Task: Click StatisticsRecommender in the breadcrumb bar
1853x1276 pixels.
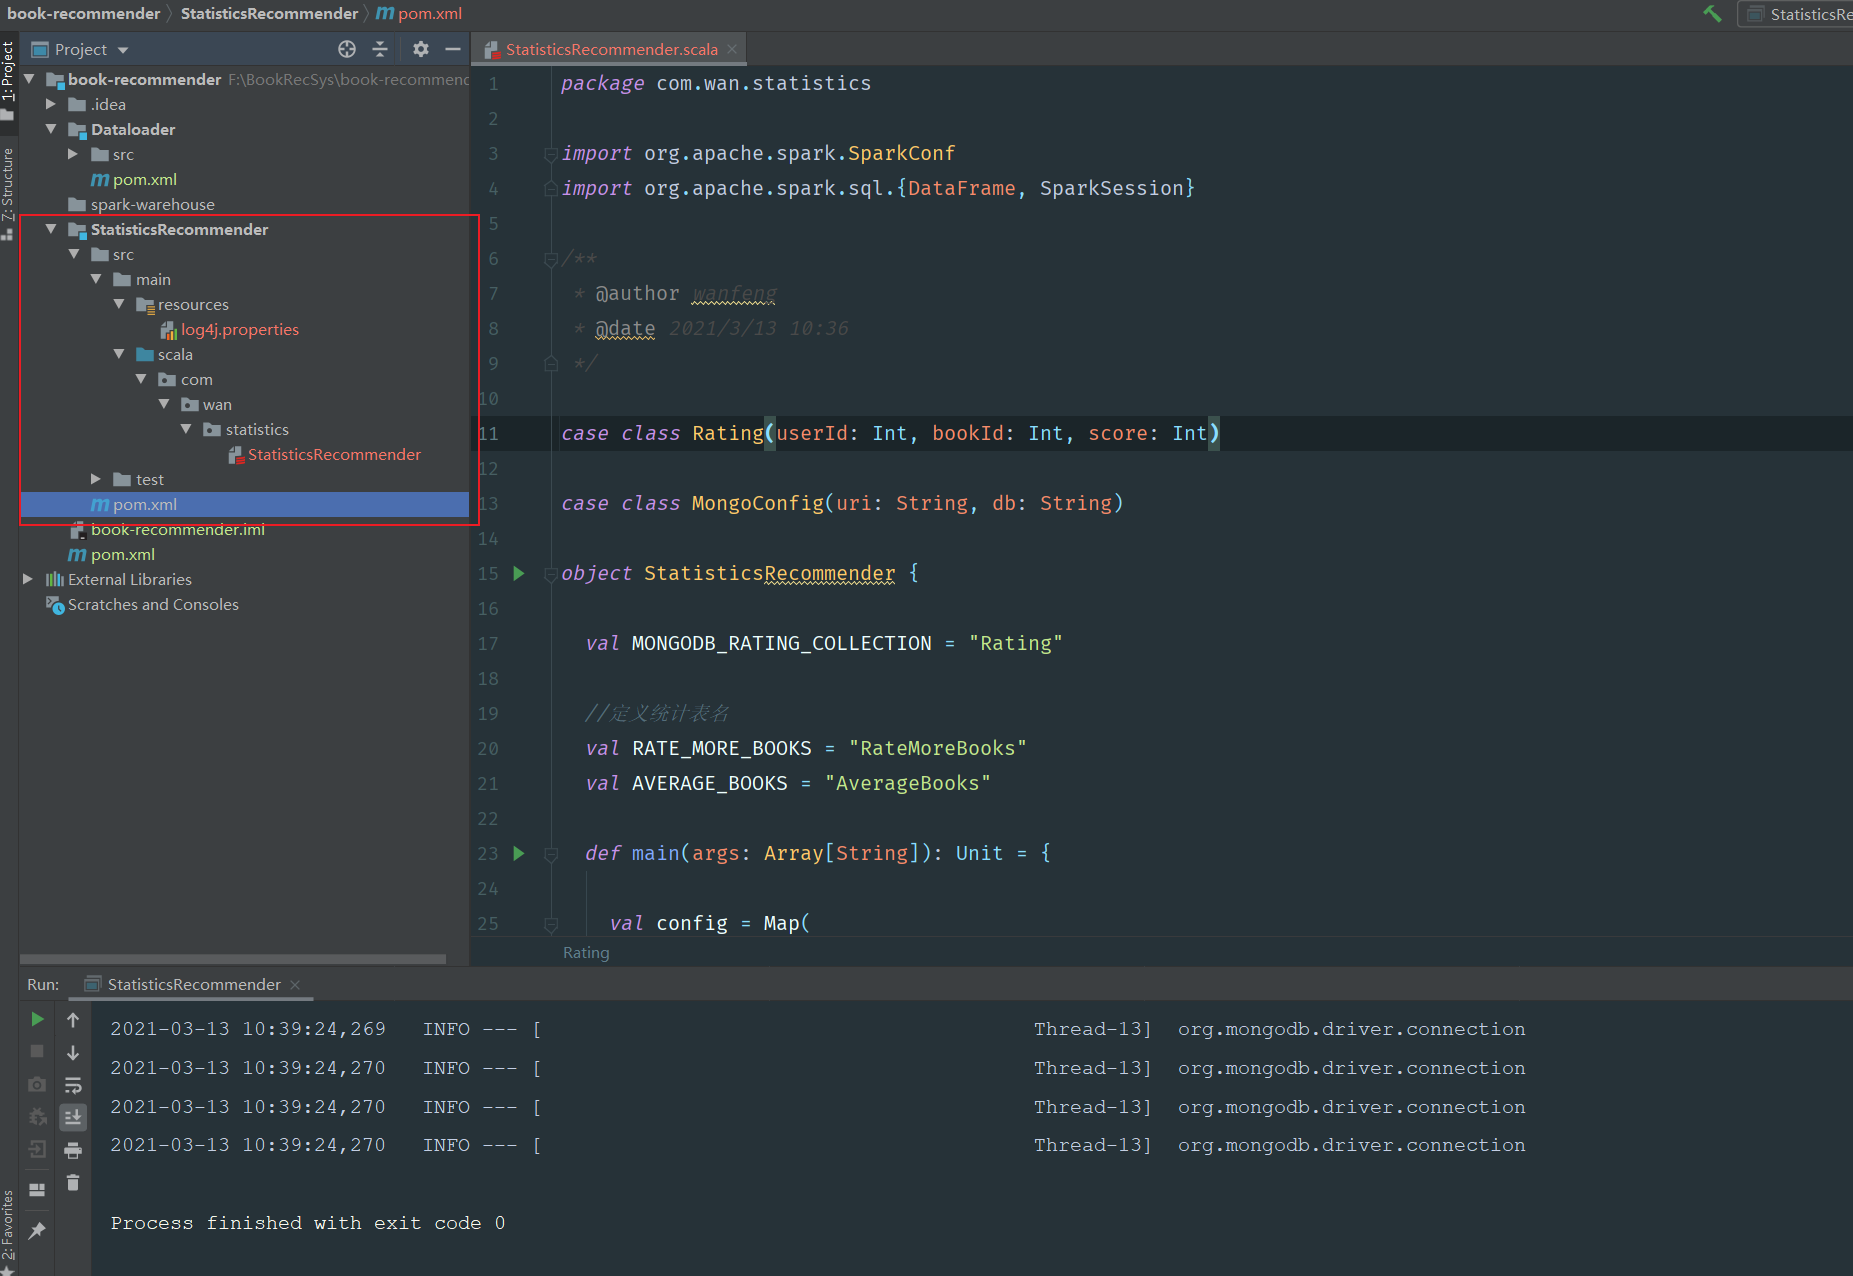Action: (x=269, y=14)
